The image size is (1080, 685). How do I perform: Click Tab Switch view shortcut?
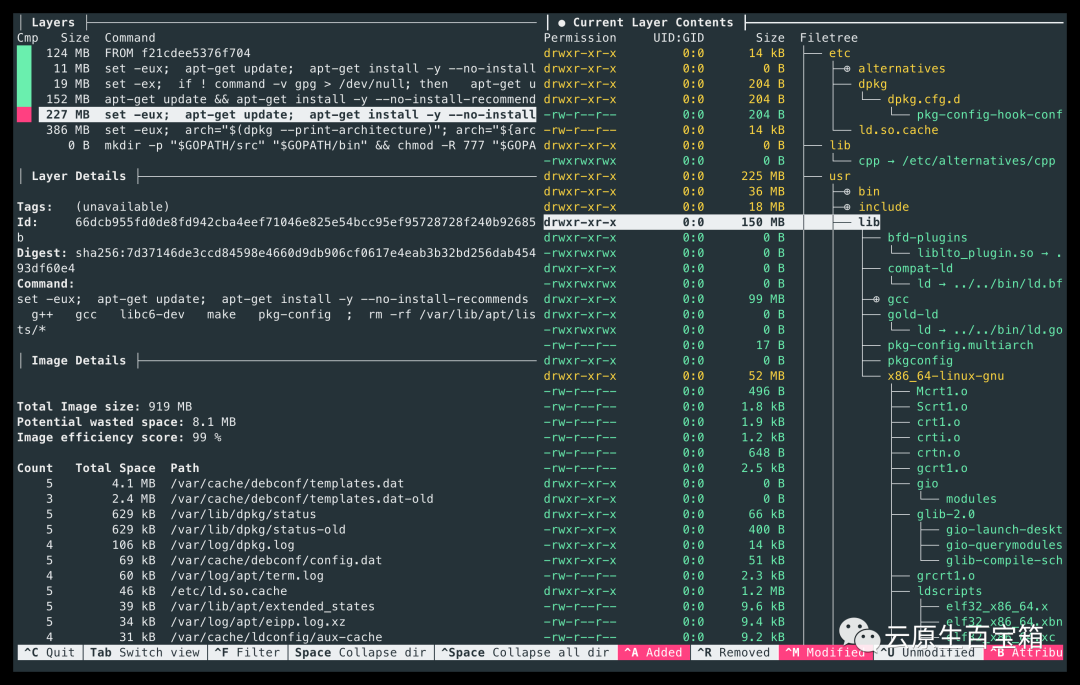pyautogui.click(x=145, y=653)
